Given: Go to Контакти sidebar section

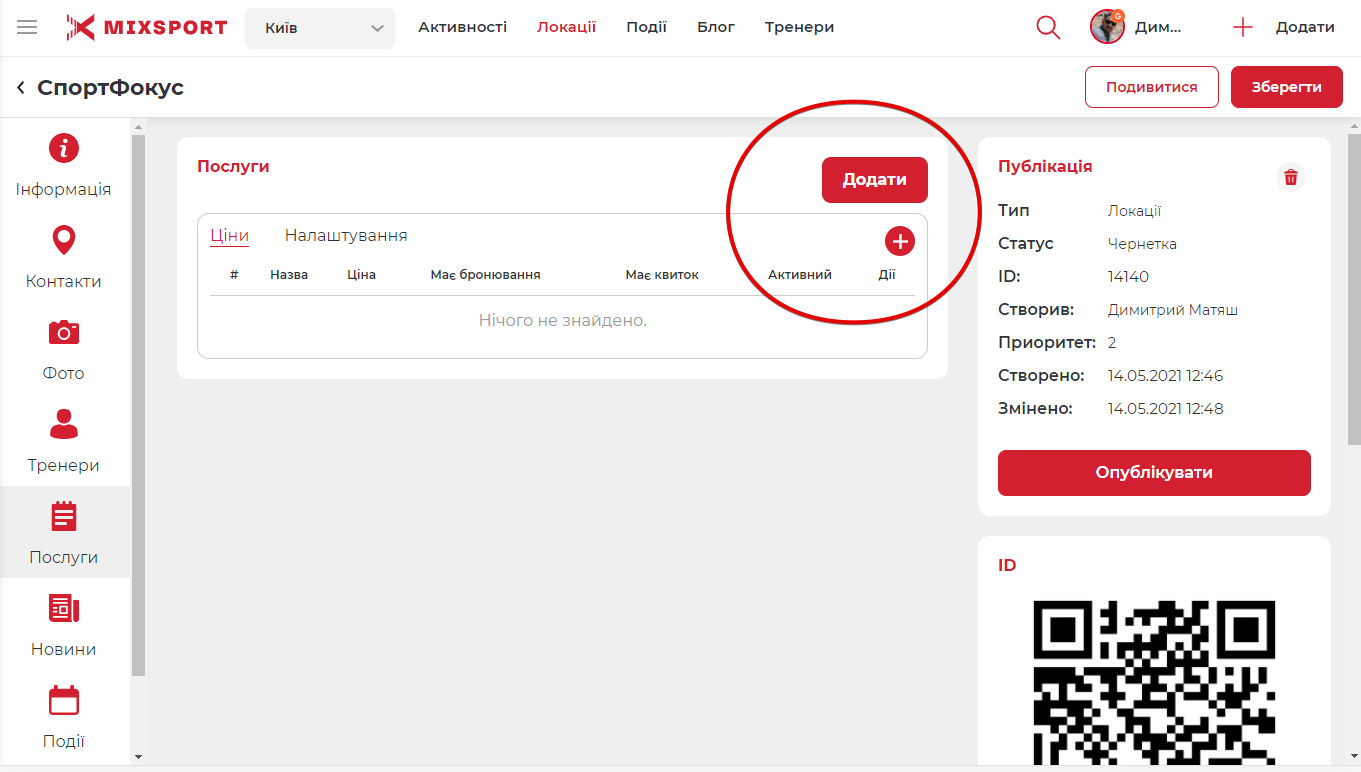Looking at the screenshot, I should [x=64, y=257].
